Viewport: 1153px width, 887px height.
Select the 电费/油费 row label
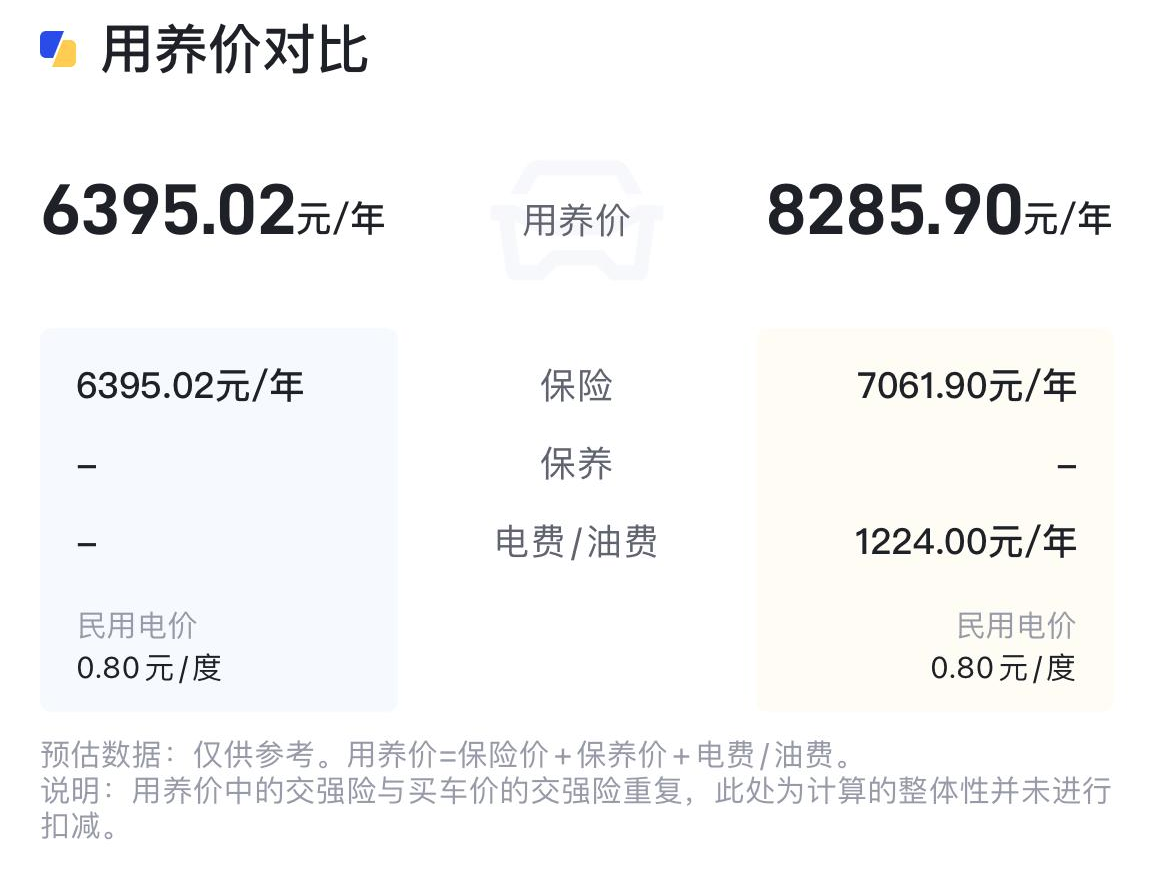576,542
